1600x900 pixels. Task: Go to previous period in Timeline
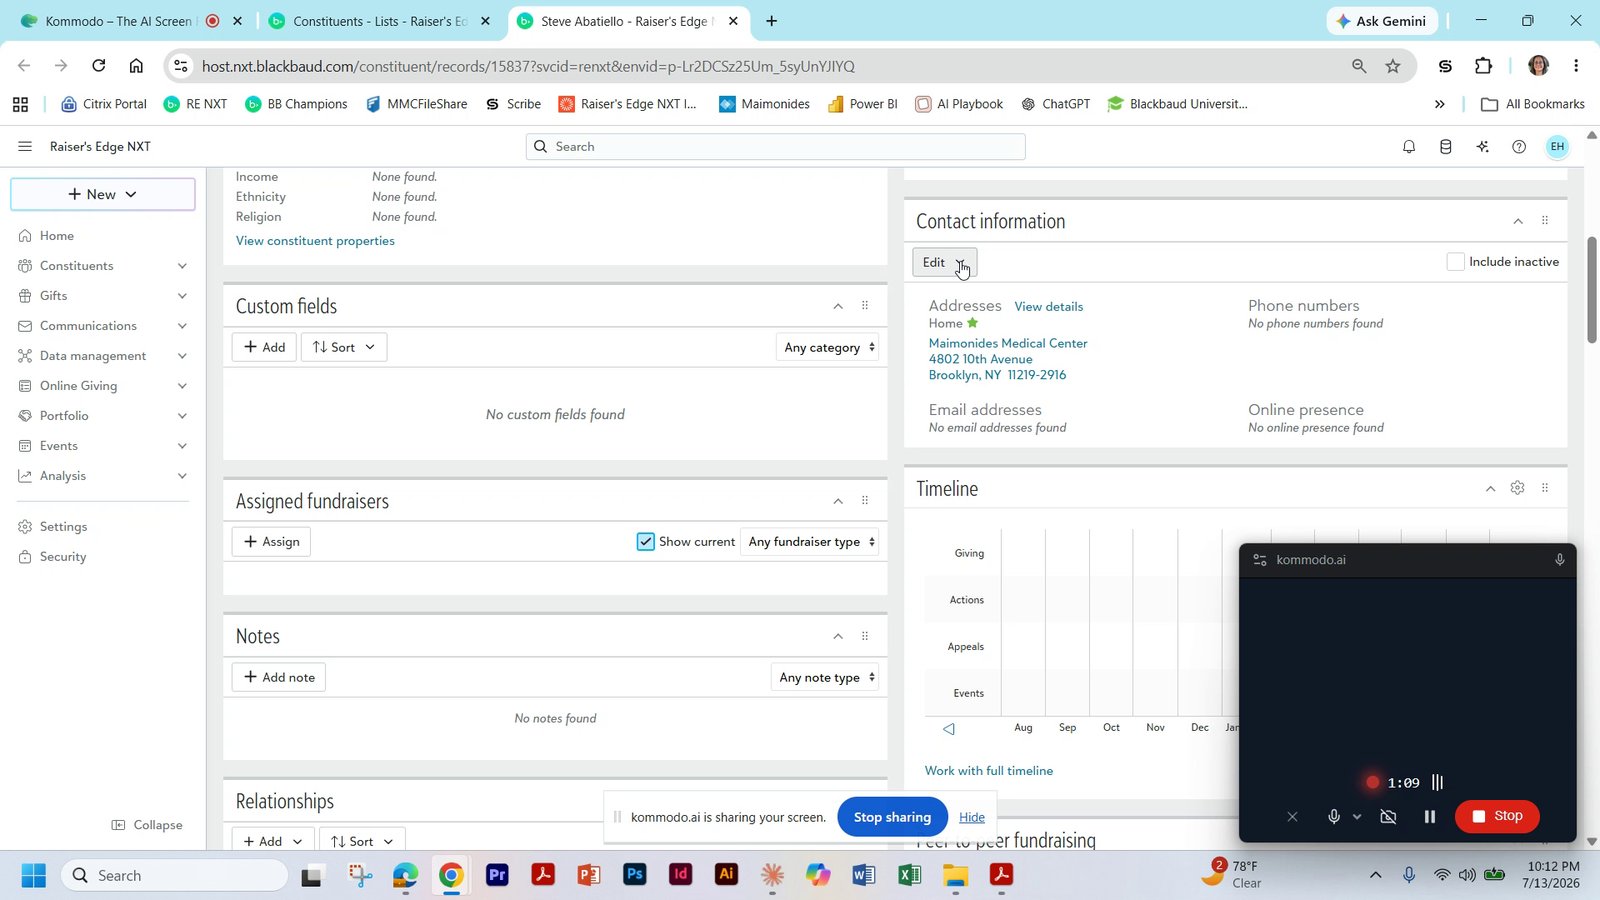pyautogui.click(x=949, y=728)
